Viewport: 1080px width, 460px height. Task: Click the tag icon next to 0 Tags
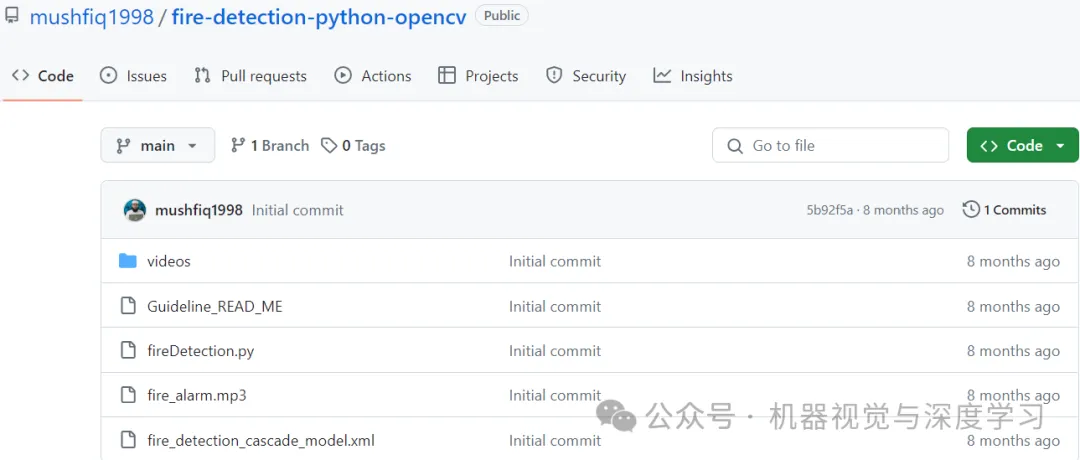coord(329,146)
